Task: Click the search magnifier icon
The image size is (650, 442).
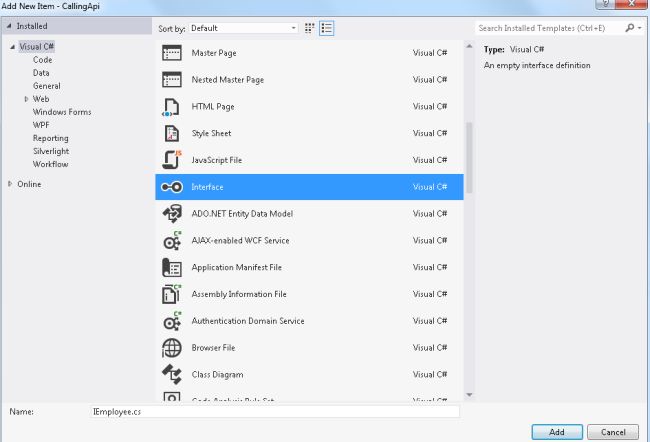Action: [630, 28]
